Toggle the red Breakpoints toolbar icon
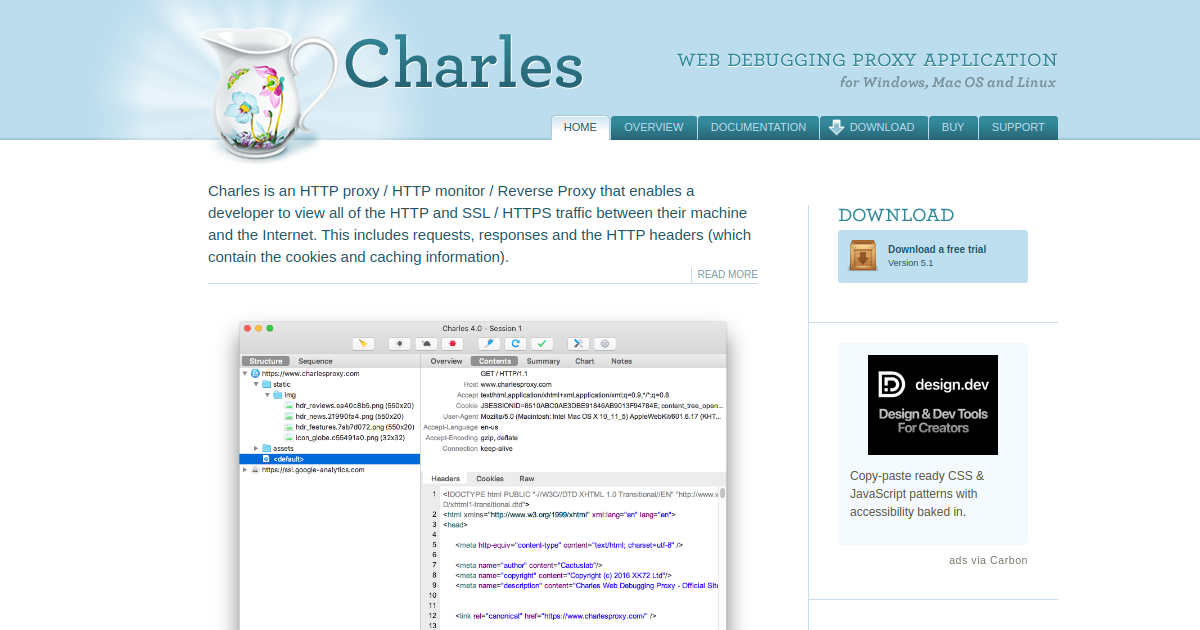The image size is (1200, 630). 452,343
